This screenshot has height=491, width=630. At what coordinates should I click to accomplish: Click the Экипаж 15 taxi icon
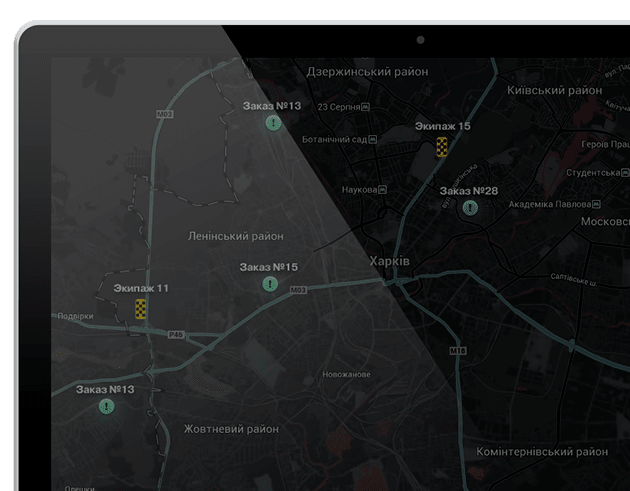tap(441, 147)
